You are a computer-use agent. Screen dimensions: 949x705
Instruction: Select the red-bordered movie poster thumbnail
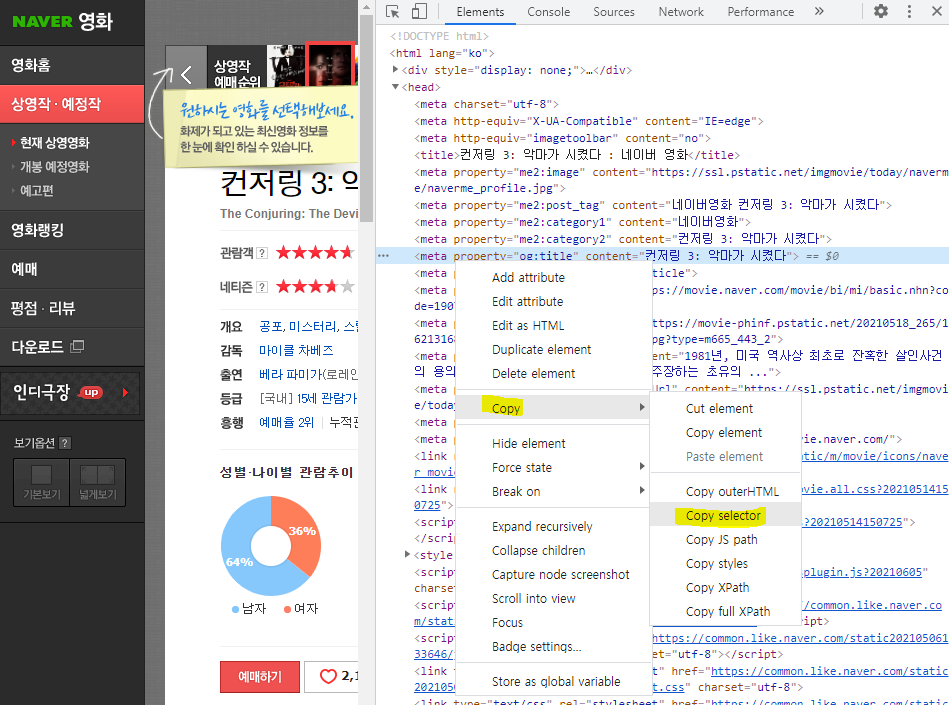(x=330, y=65)
